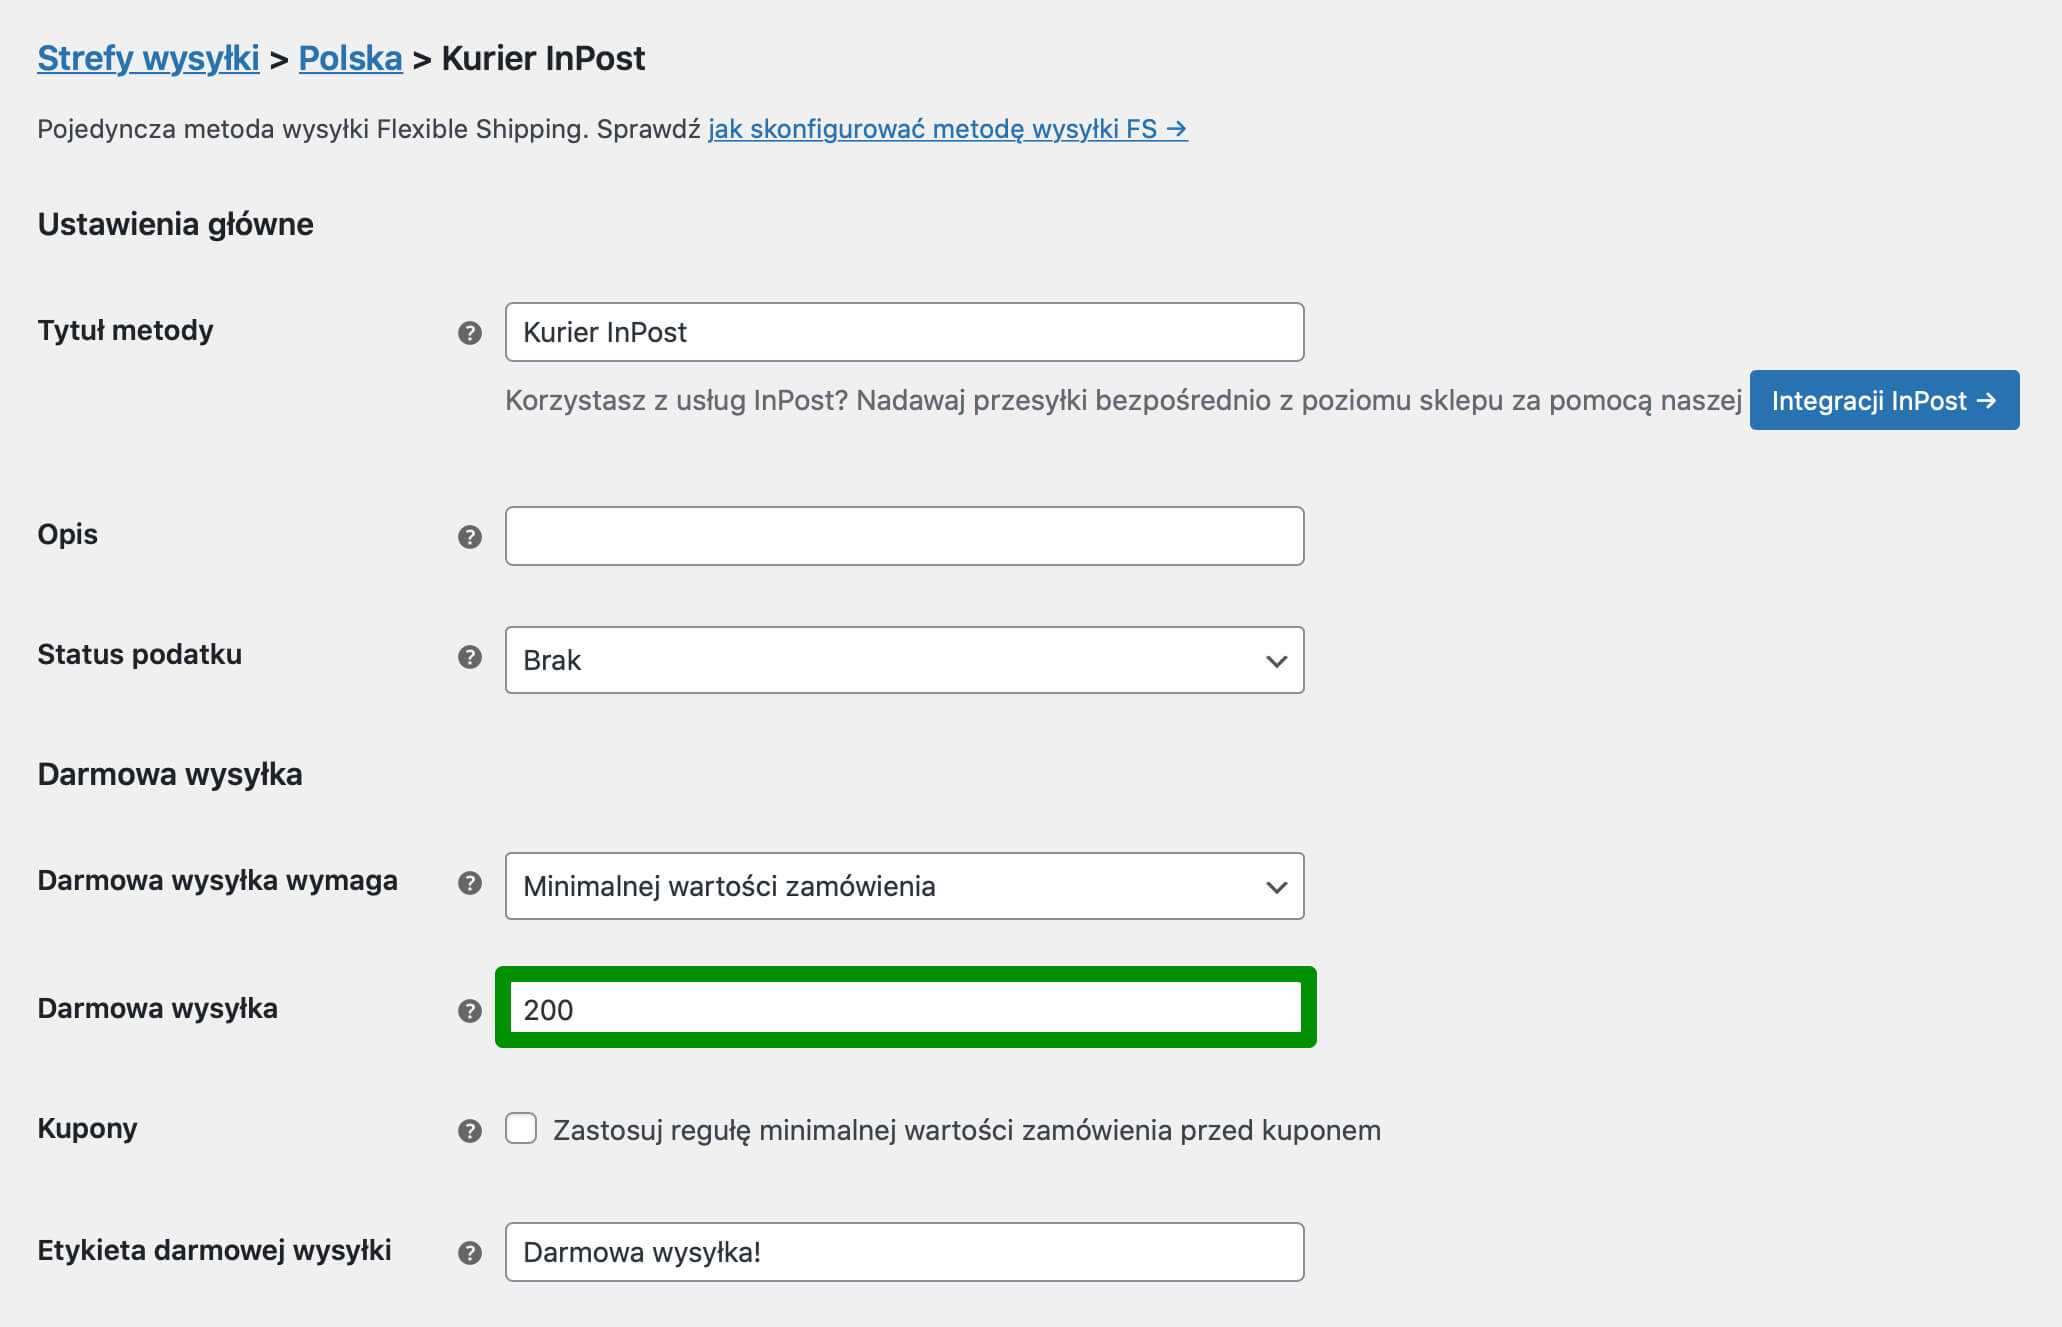Open the Status podatku dropdown
This screenshot has height=1327, width=2062.
(904, 660)
